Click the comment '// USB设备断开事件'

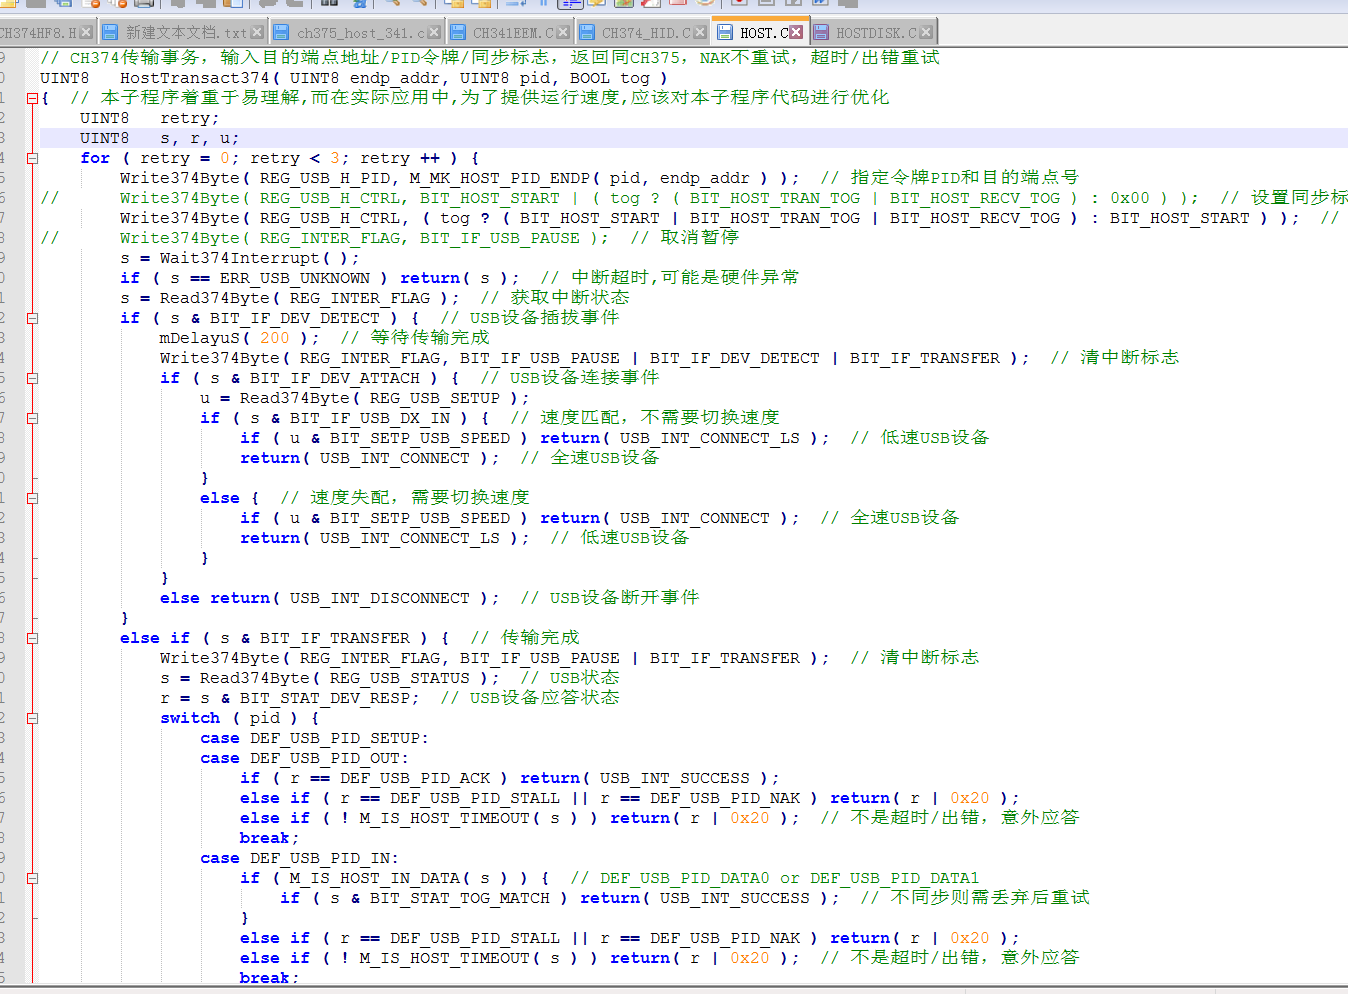pyautogui.click(x=609, y=598)
